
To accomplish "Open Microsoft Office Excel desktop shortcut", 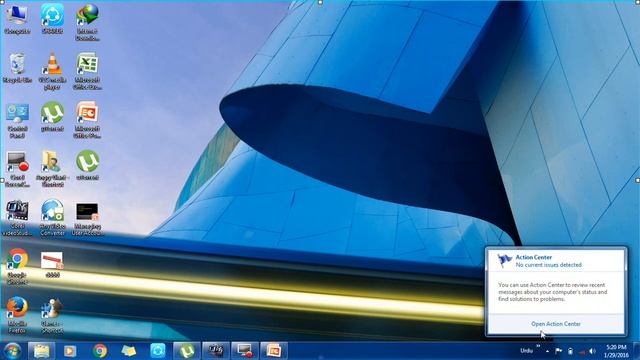I will coord(87,71).
